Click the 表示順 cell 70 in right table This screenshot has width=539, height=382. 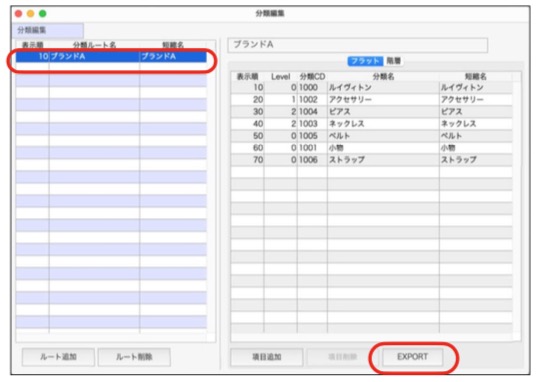(x=248, y=160)
